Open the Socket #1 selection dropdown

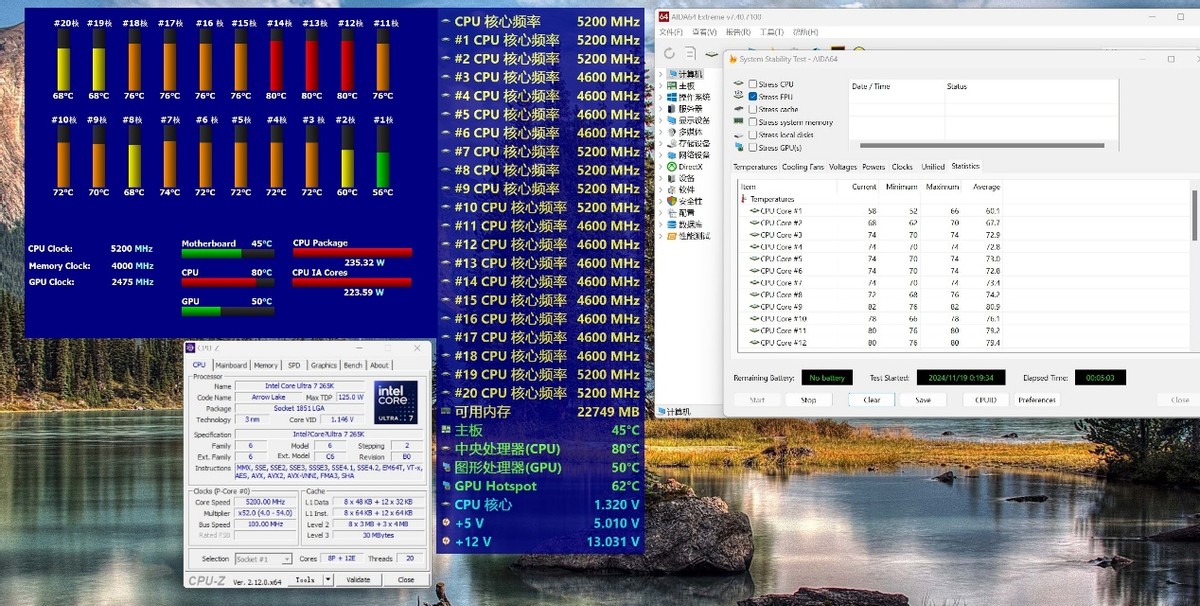tap(261, 559)
